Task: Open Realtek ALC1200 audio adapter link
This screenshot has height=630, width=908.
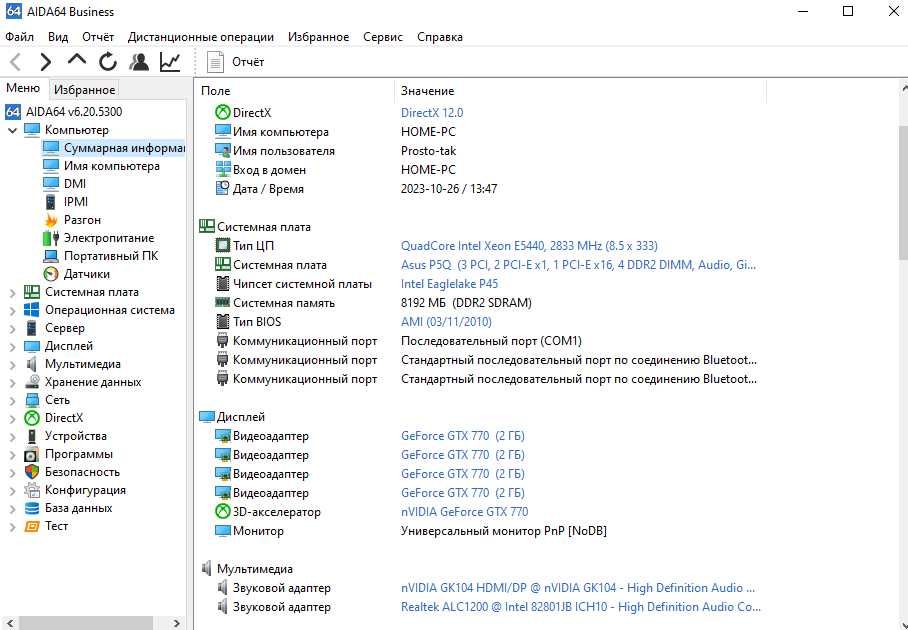Action: pyautogui.click(x=581, y=606)
